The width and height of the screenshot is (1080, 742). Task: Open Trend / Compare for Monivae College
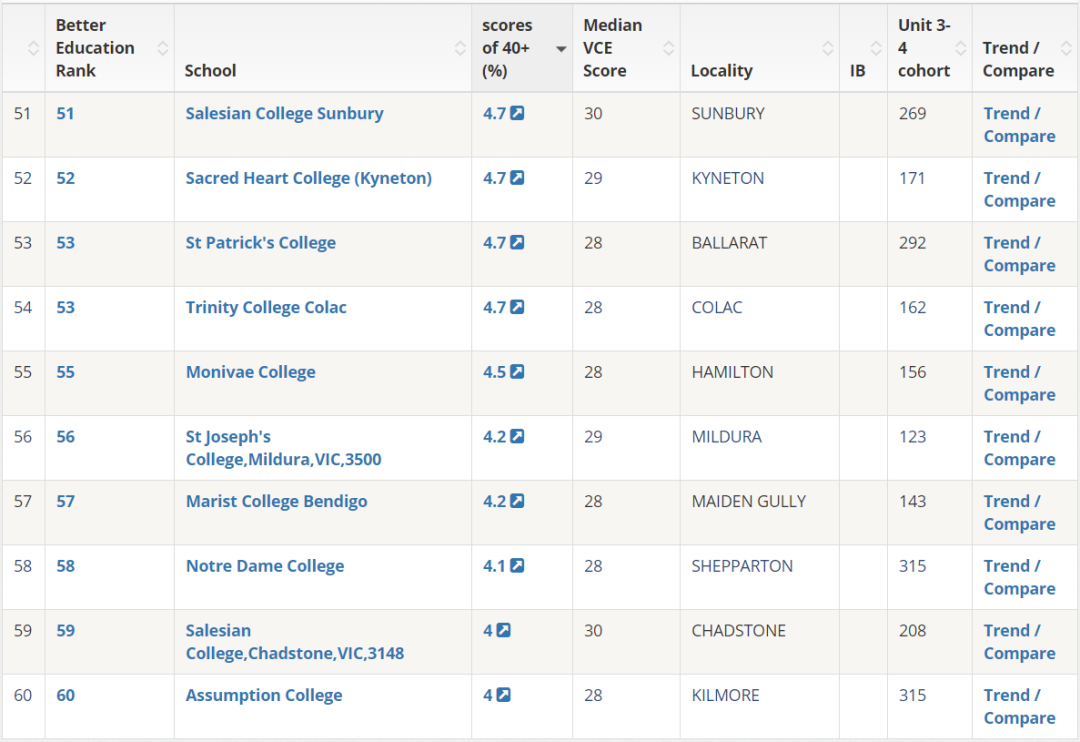[1019, 383]
